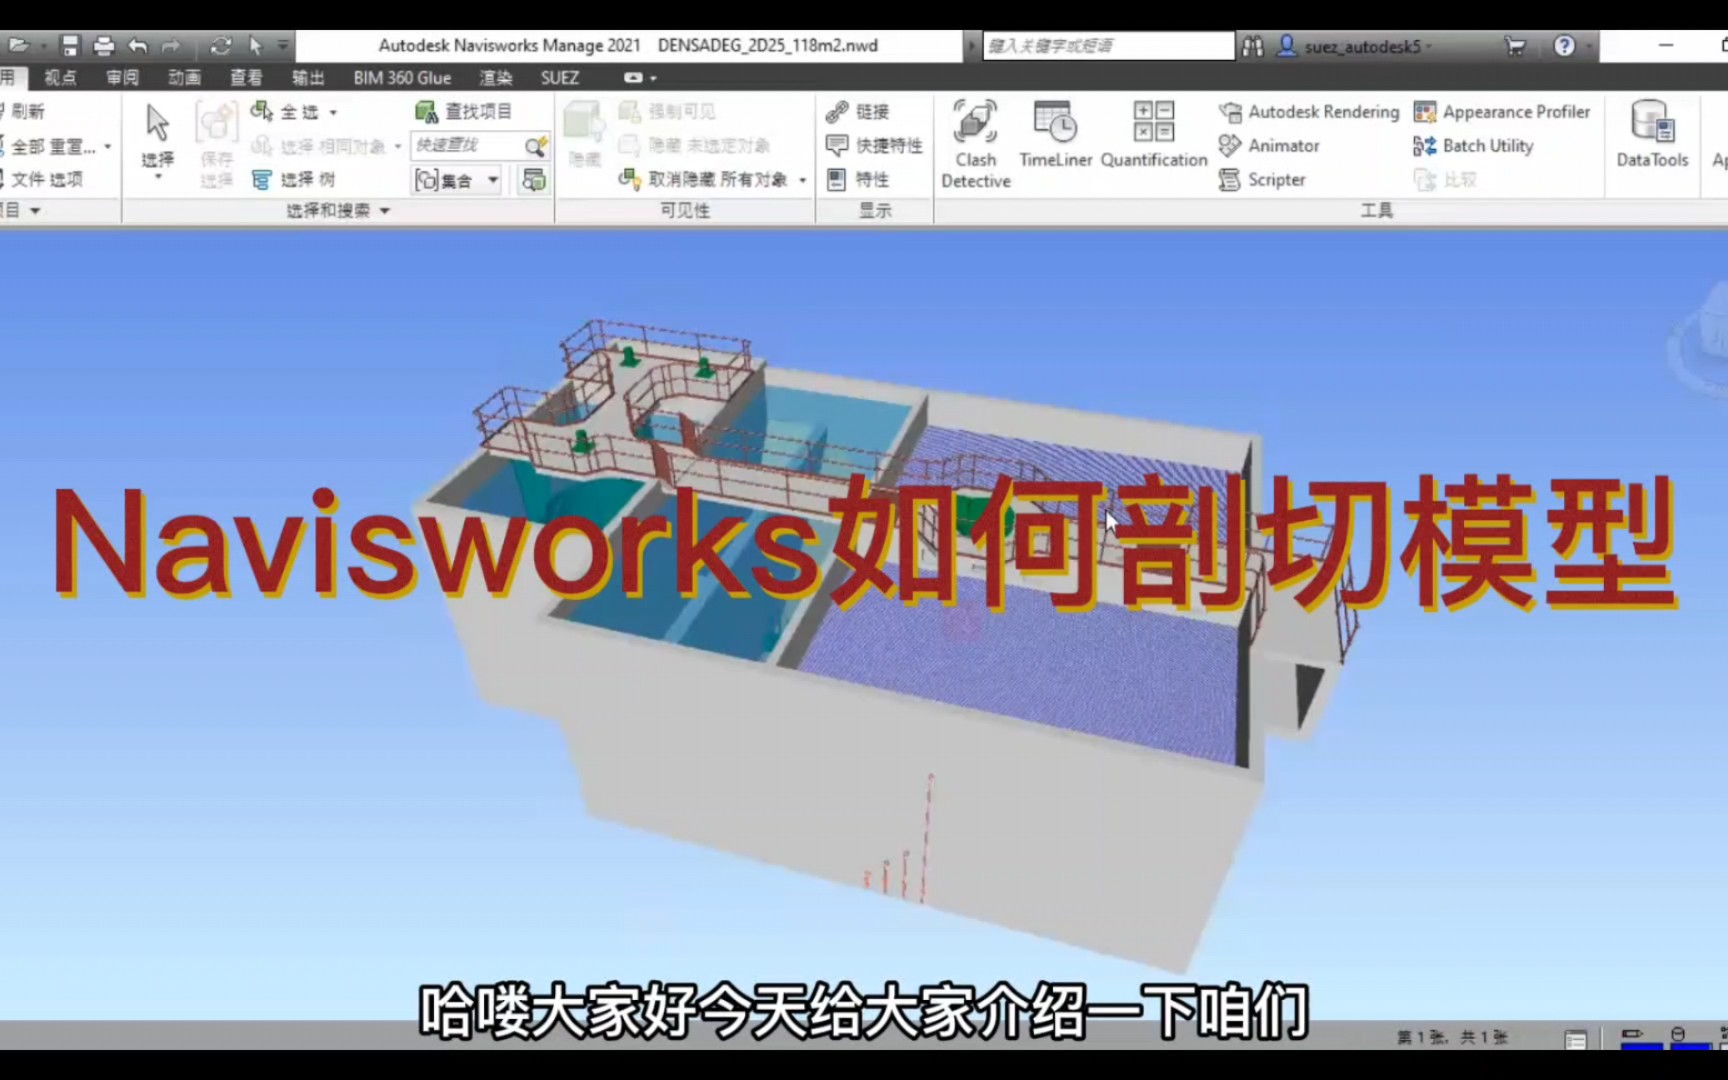
Task: Expand 取消隐藏 所有对象 dropdown arrow
Action: [802, 181]
